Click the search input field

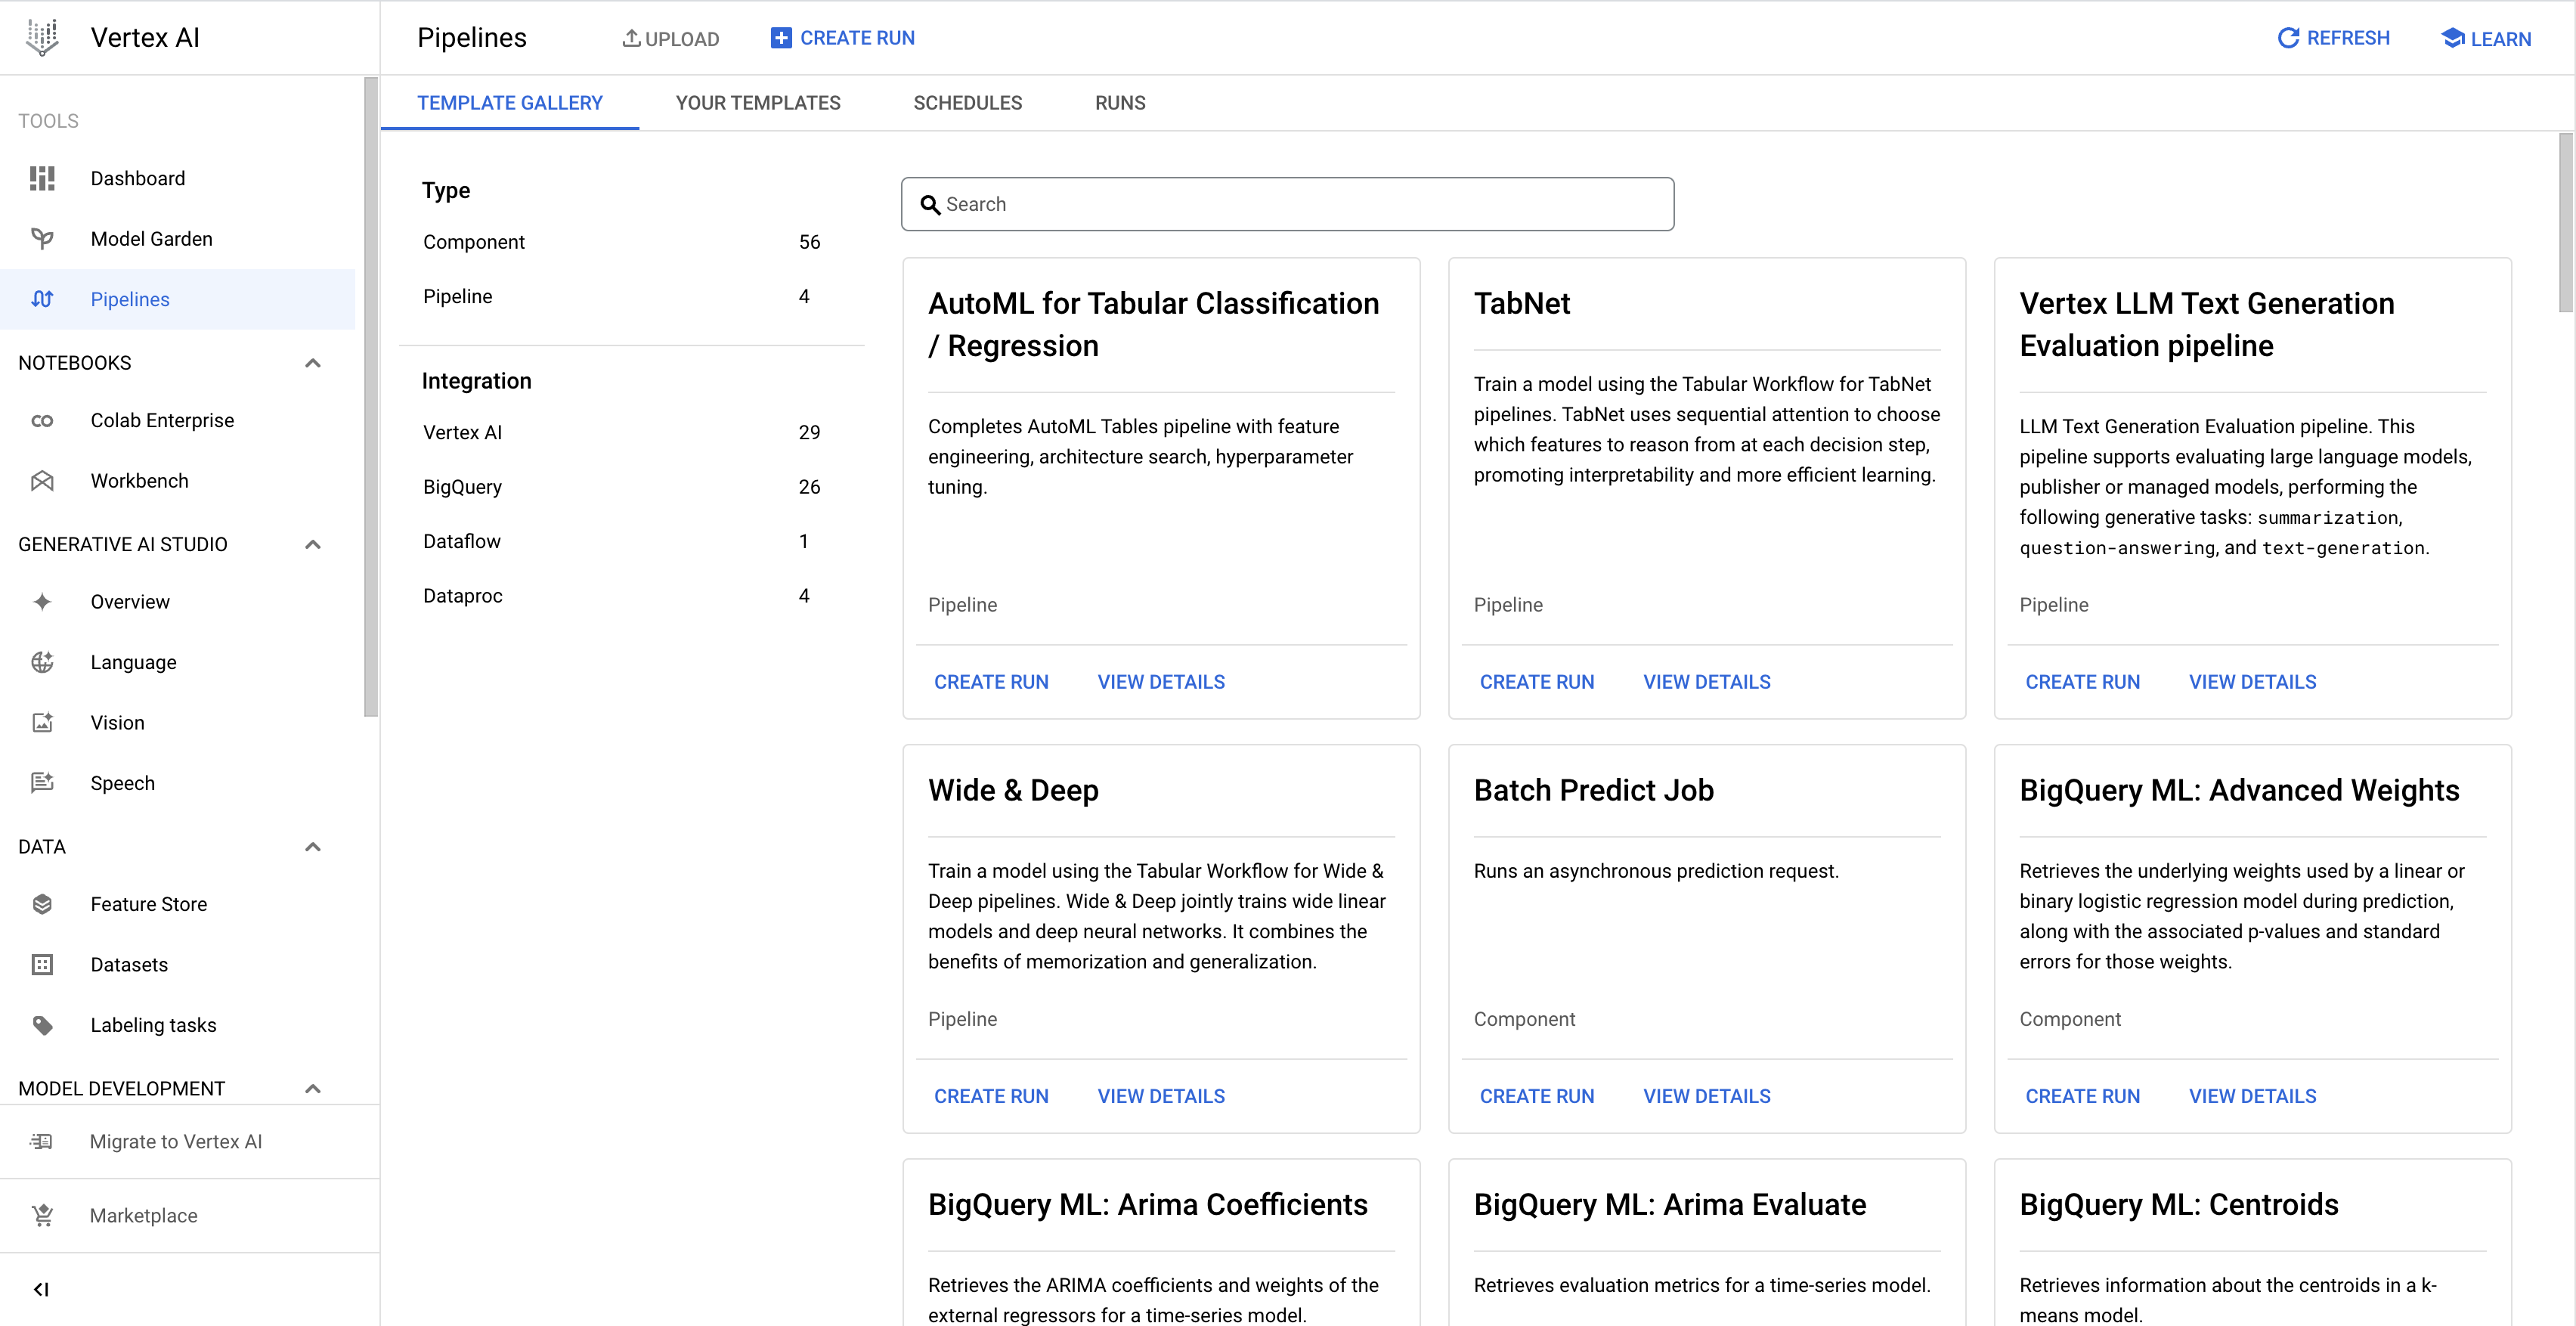click(x=1288, y=203)
